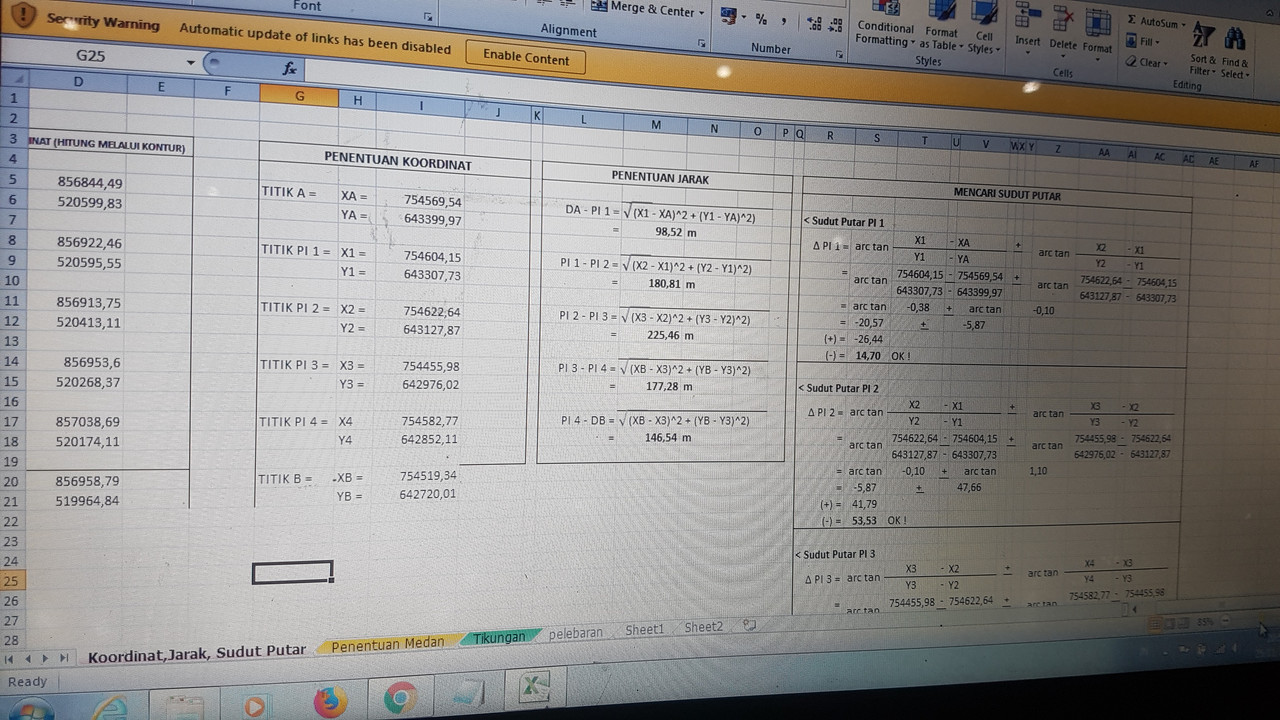Open the AutoSum dropdown arrow

pyautogui.click(x=1183, y=24)
